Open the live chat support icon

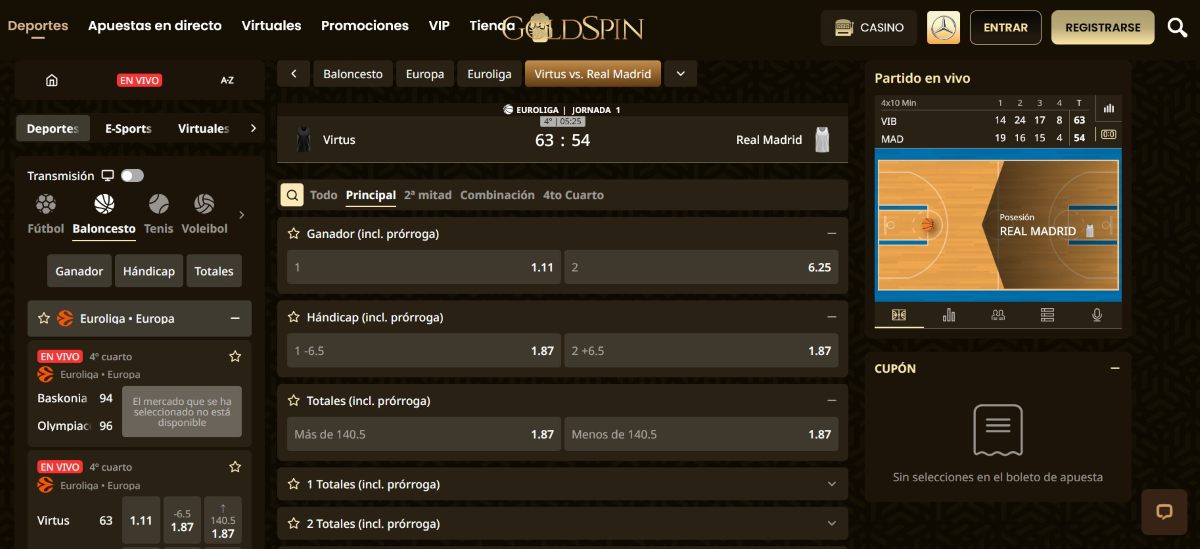(x=1164, y=512)
